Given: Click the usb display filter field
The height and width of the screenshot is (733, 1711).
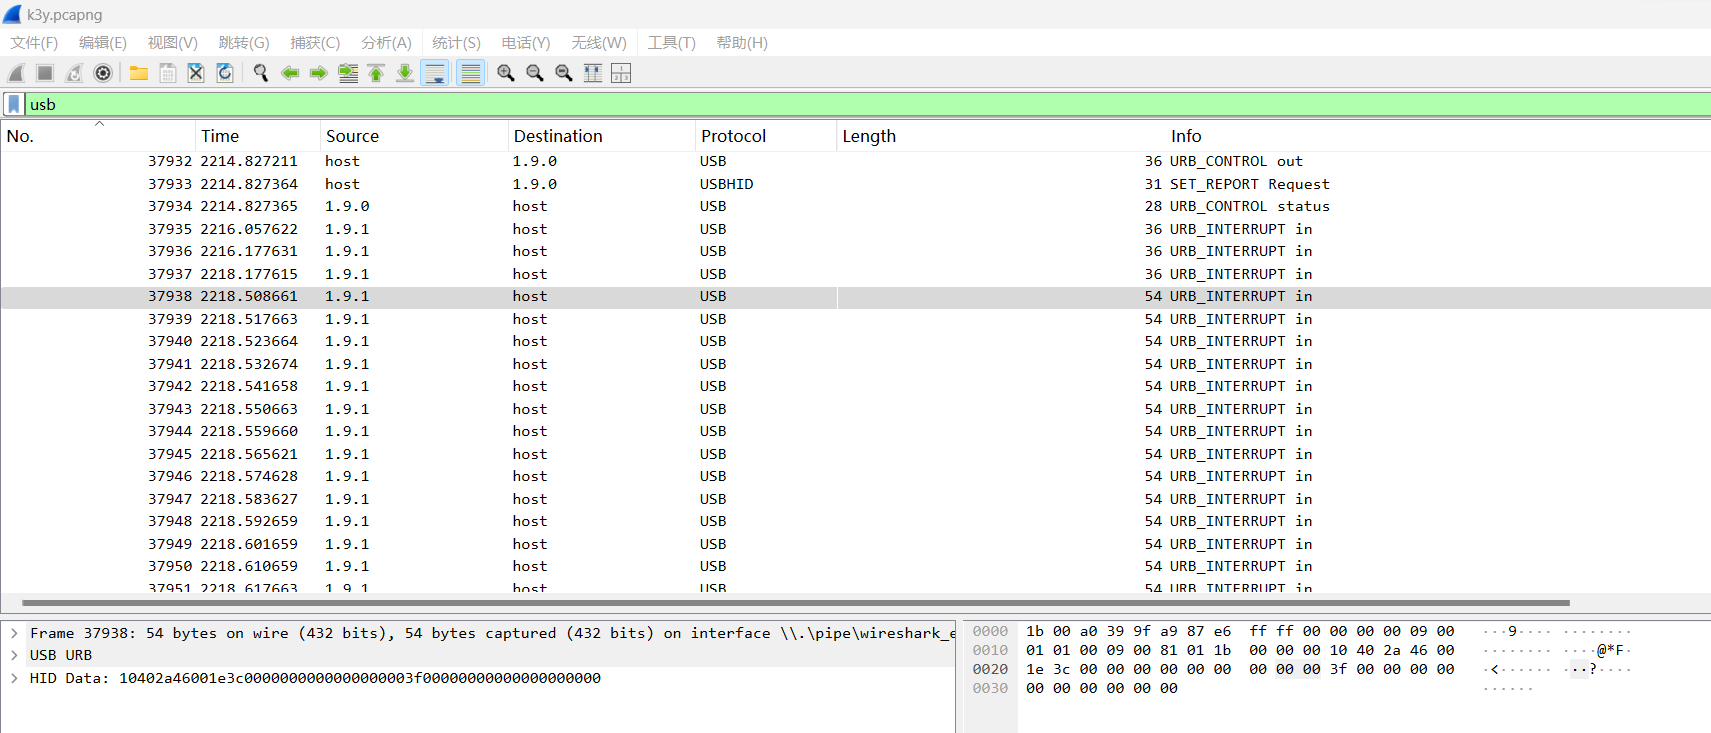Looking at the screenshot, I should (x=868, y=104).
